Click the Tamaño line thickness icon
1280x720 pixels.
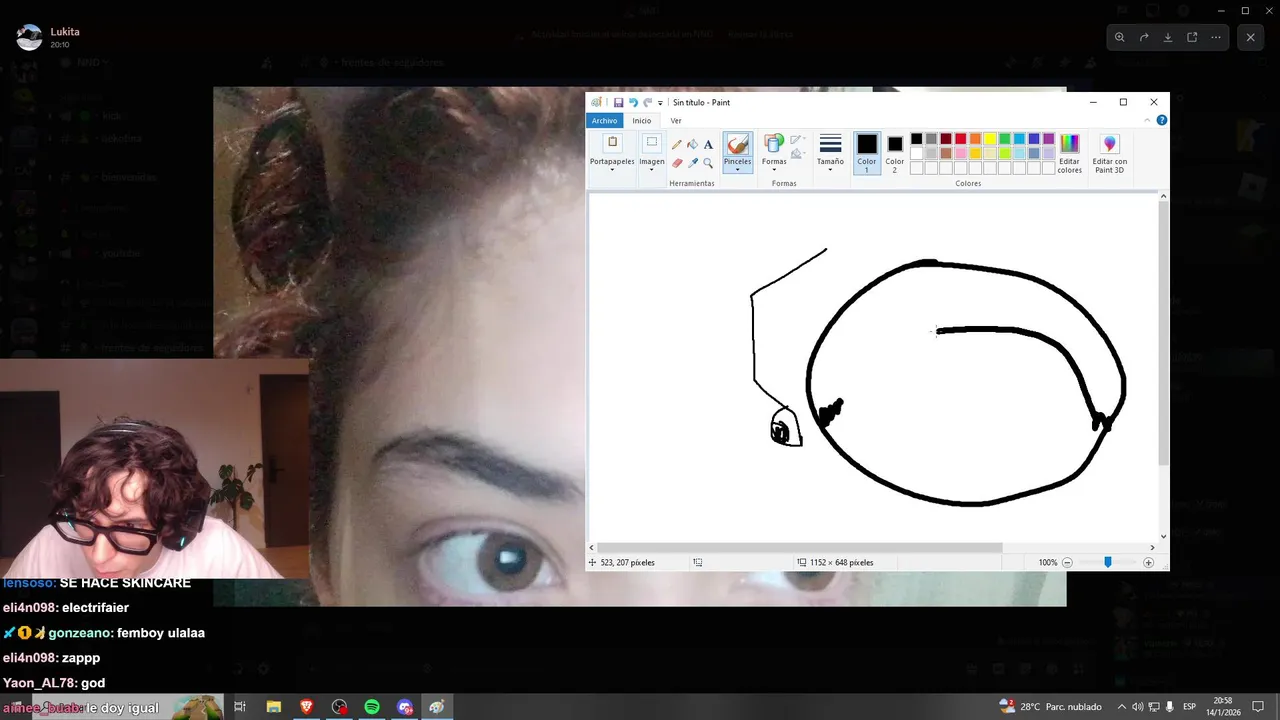(x=830, y=144)
